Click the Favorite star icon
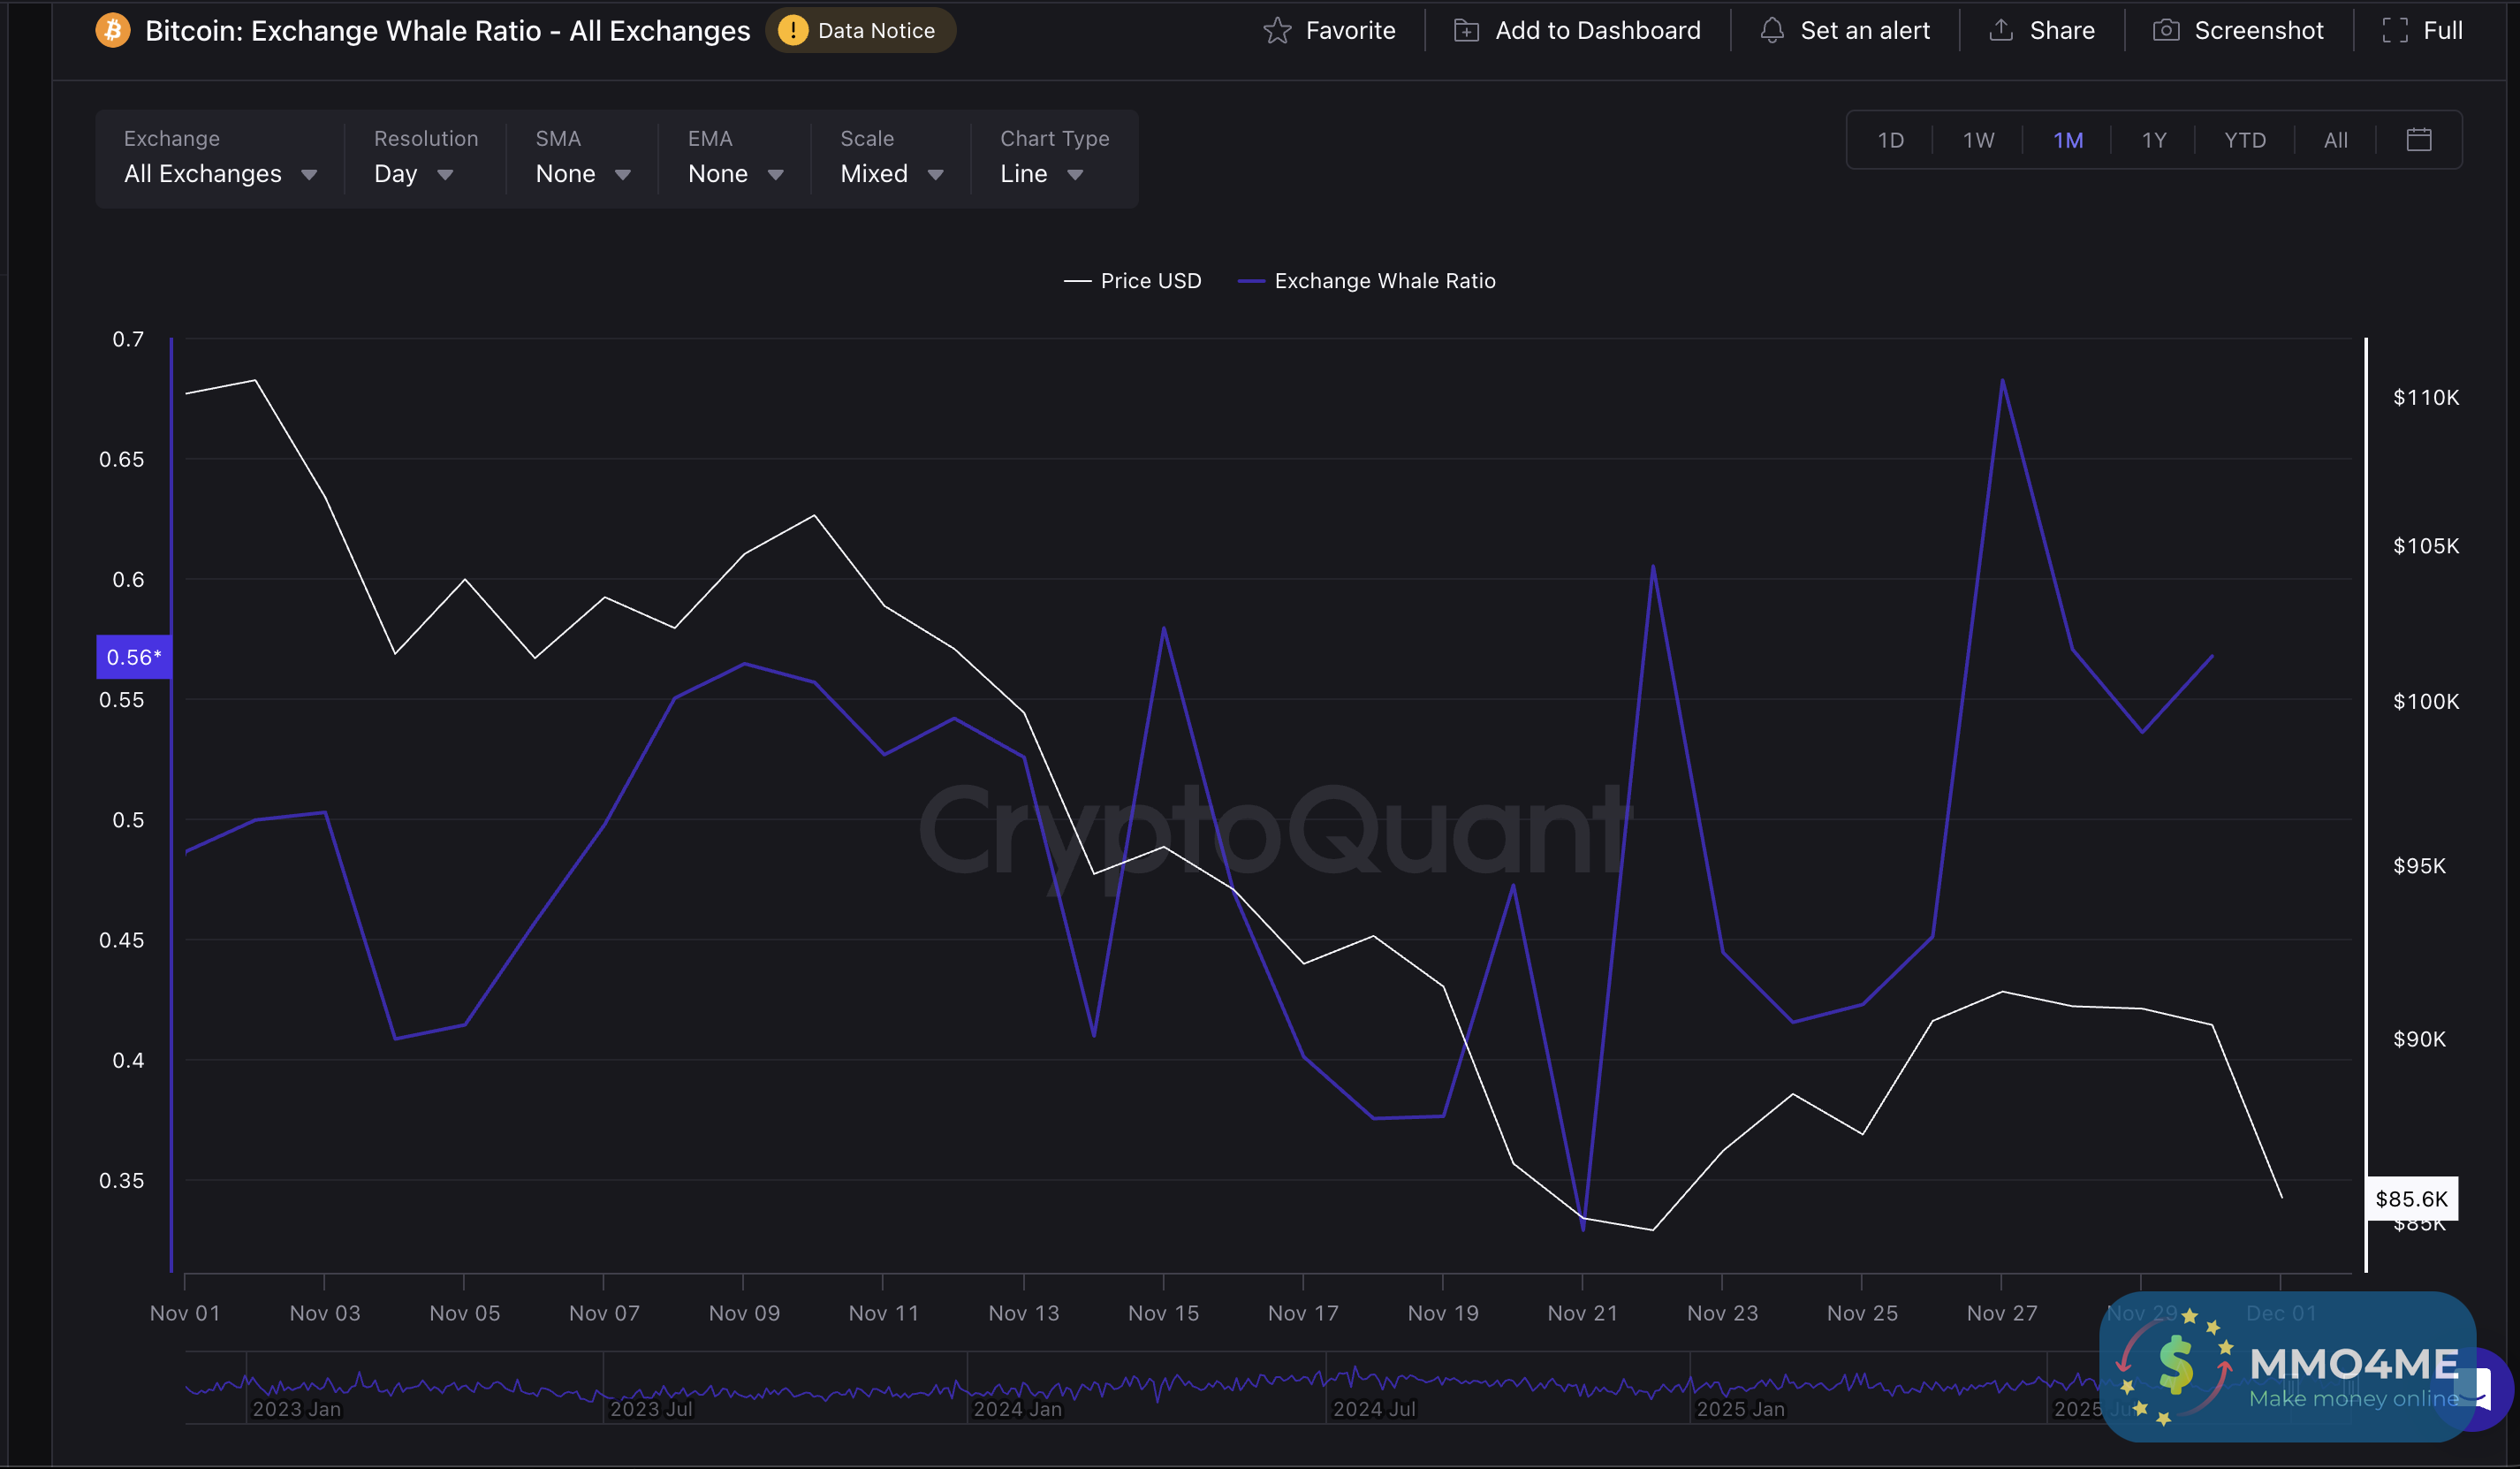2520x1469 pixels. (1277, 31)
